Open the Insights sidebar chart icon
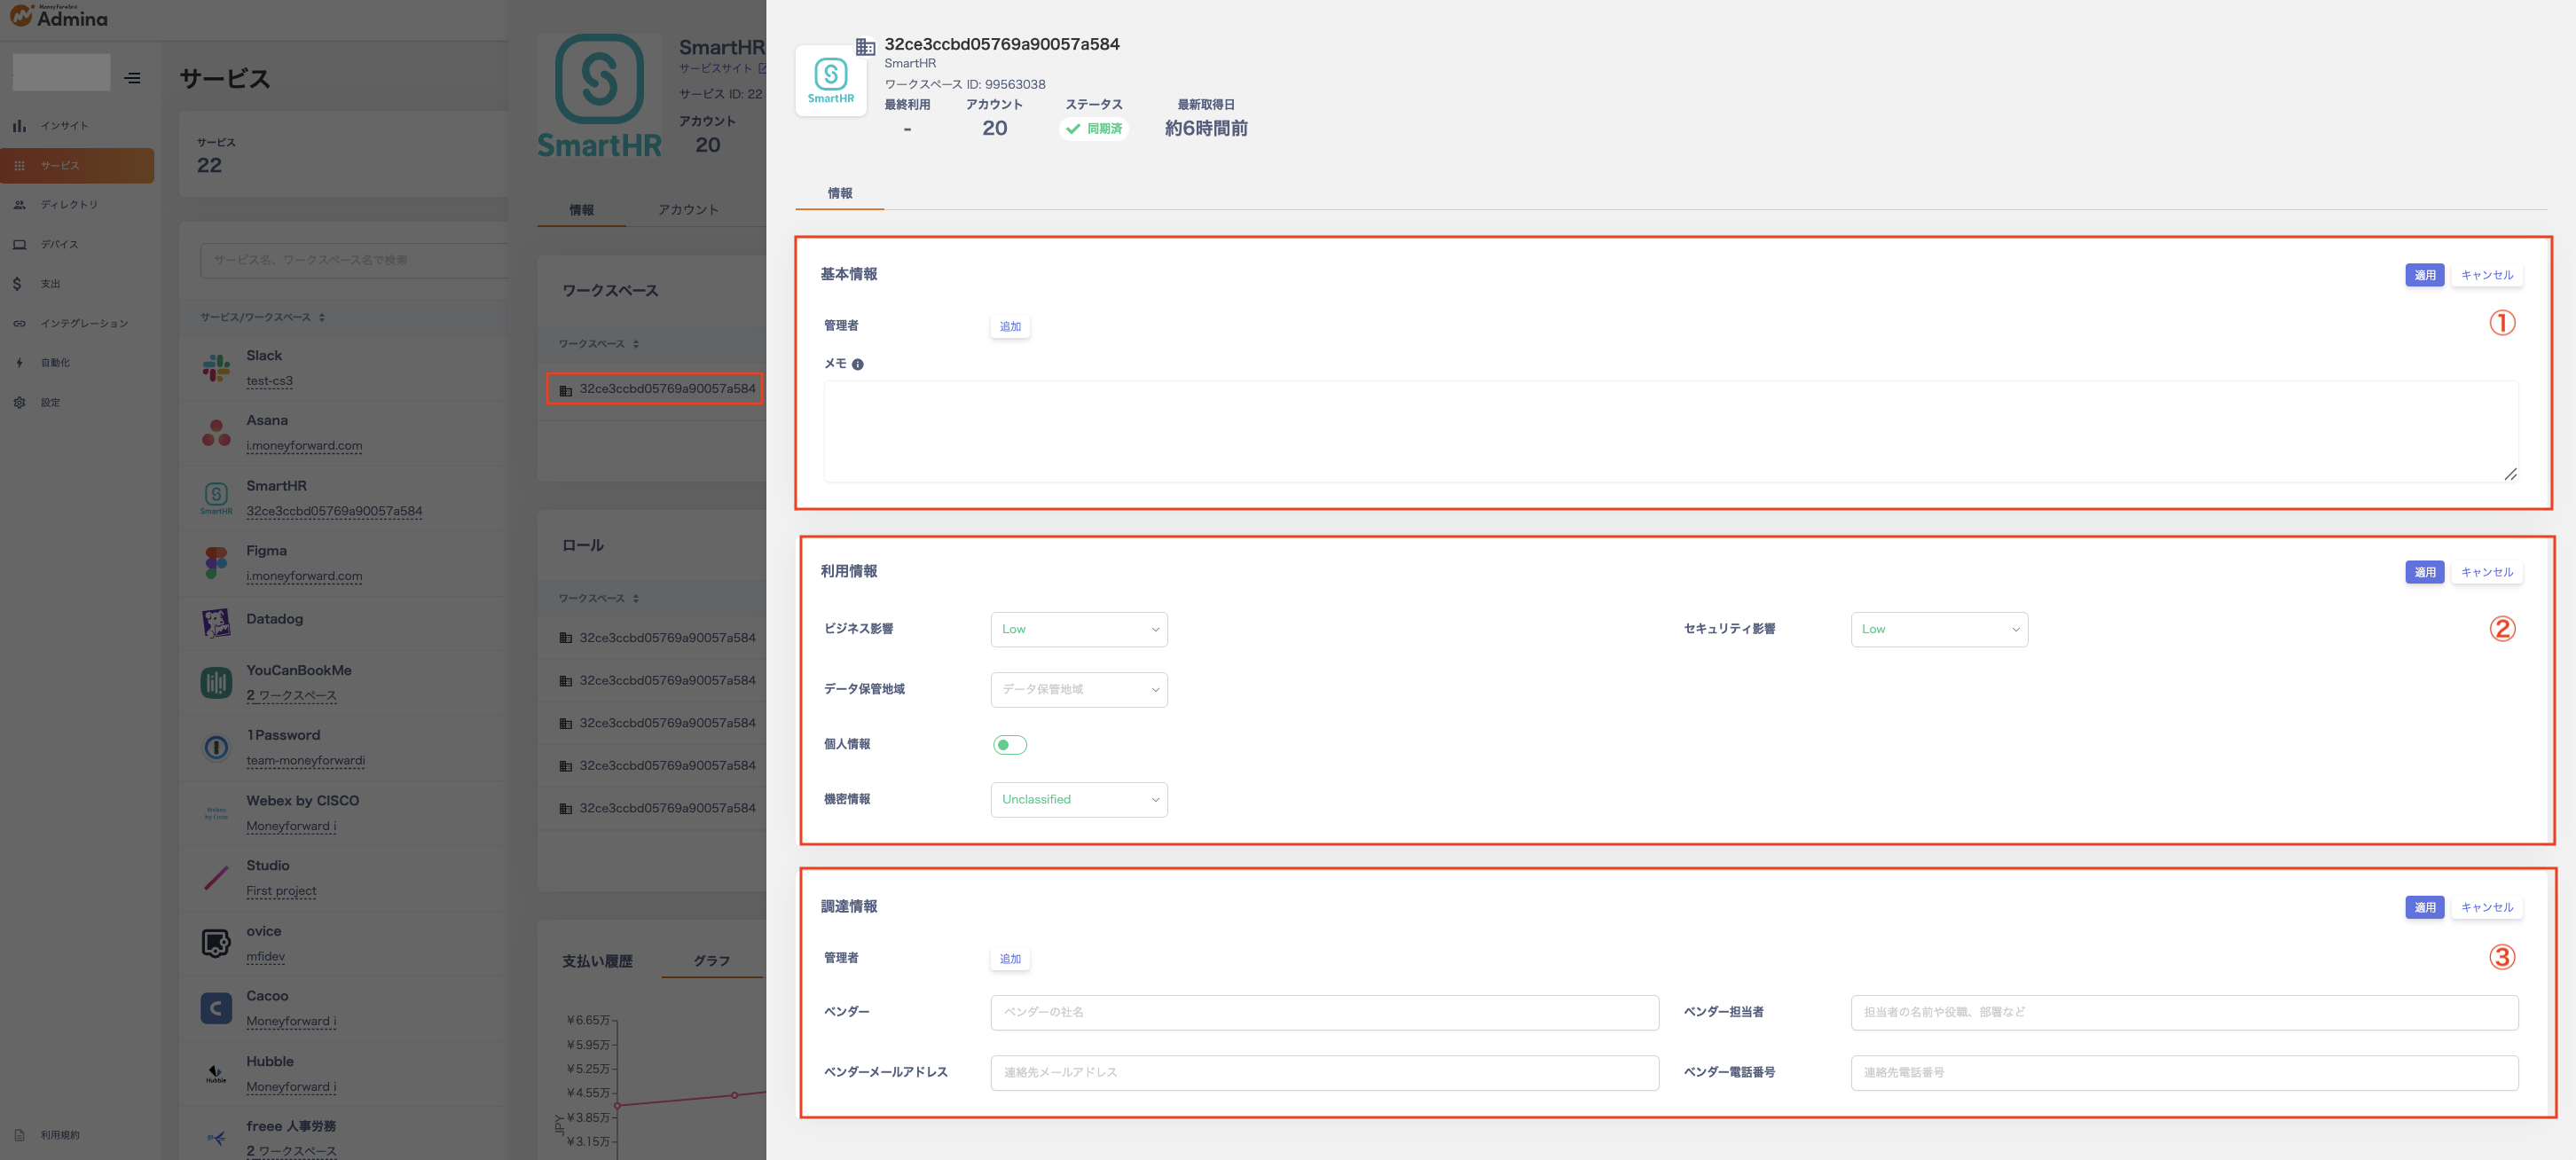This screenshot has height=1160, width=2576. 19,126
